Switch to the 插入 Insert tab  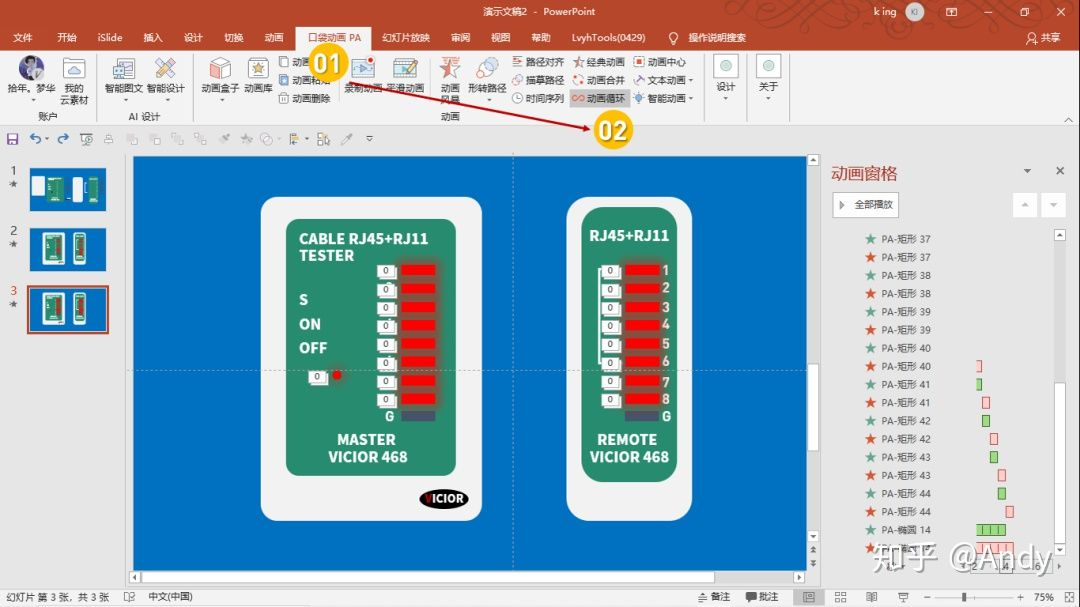click(x=153, y=38)
